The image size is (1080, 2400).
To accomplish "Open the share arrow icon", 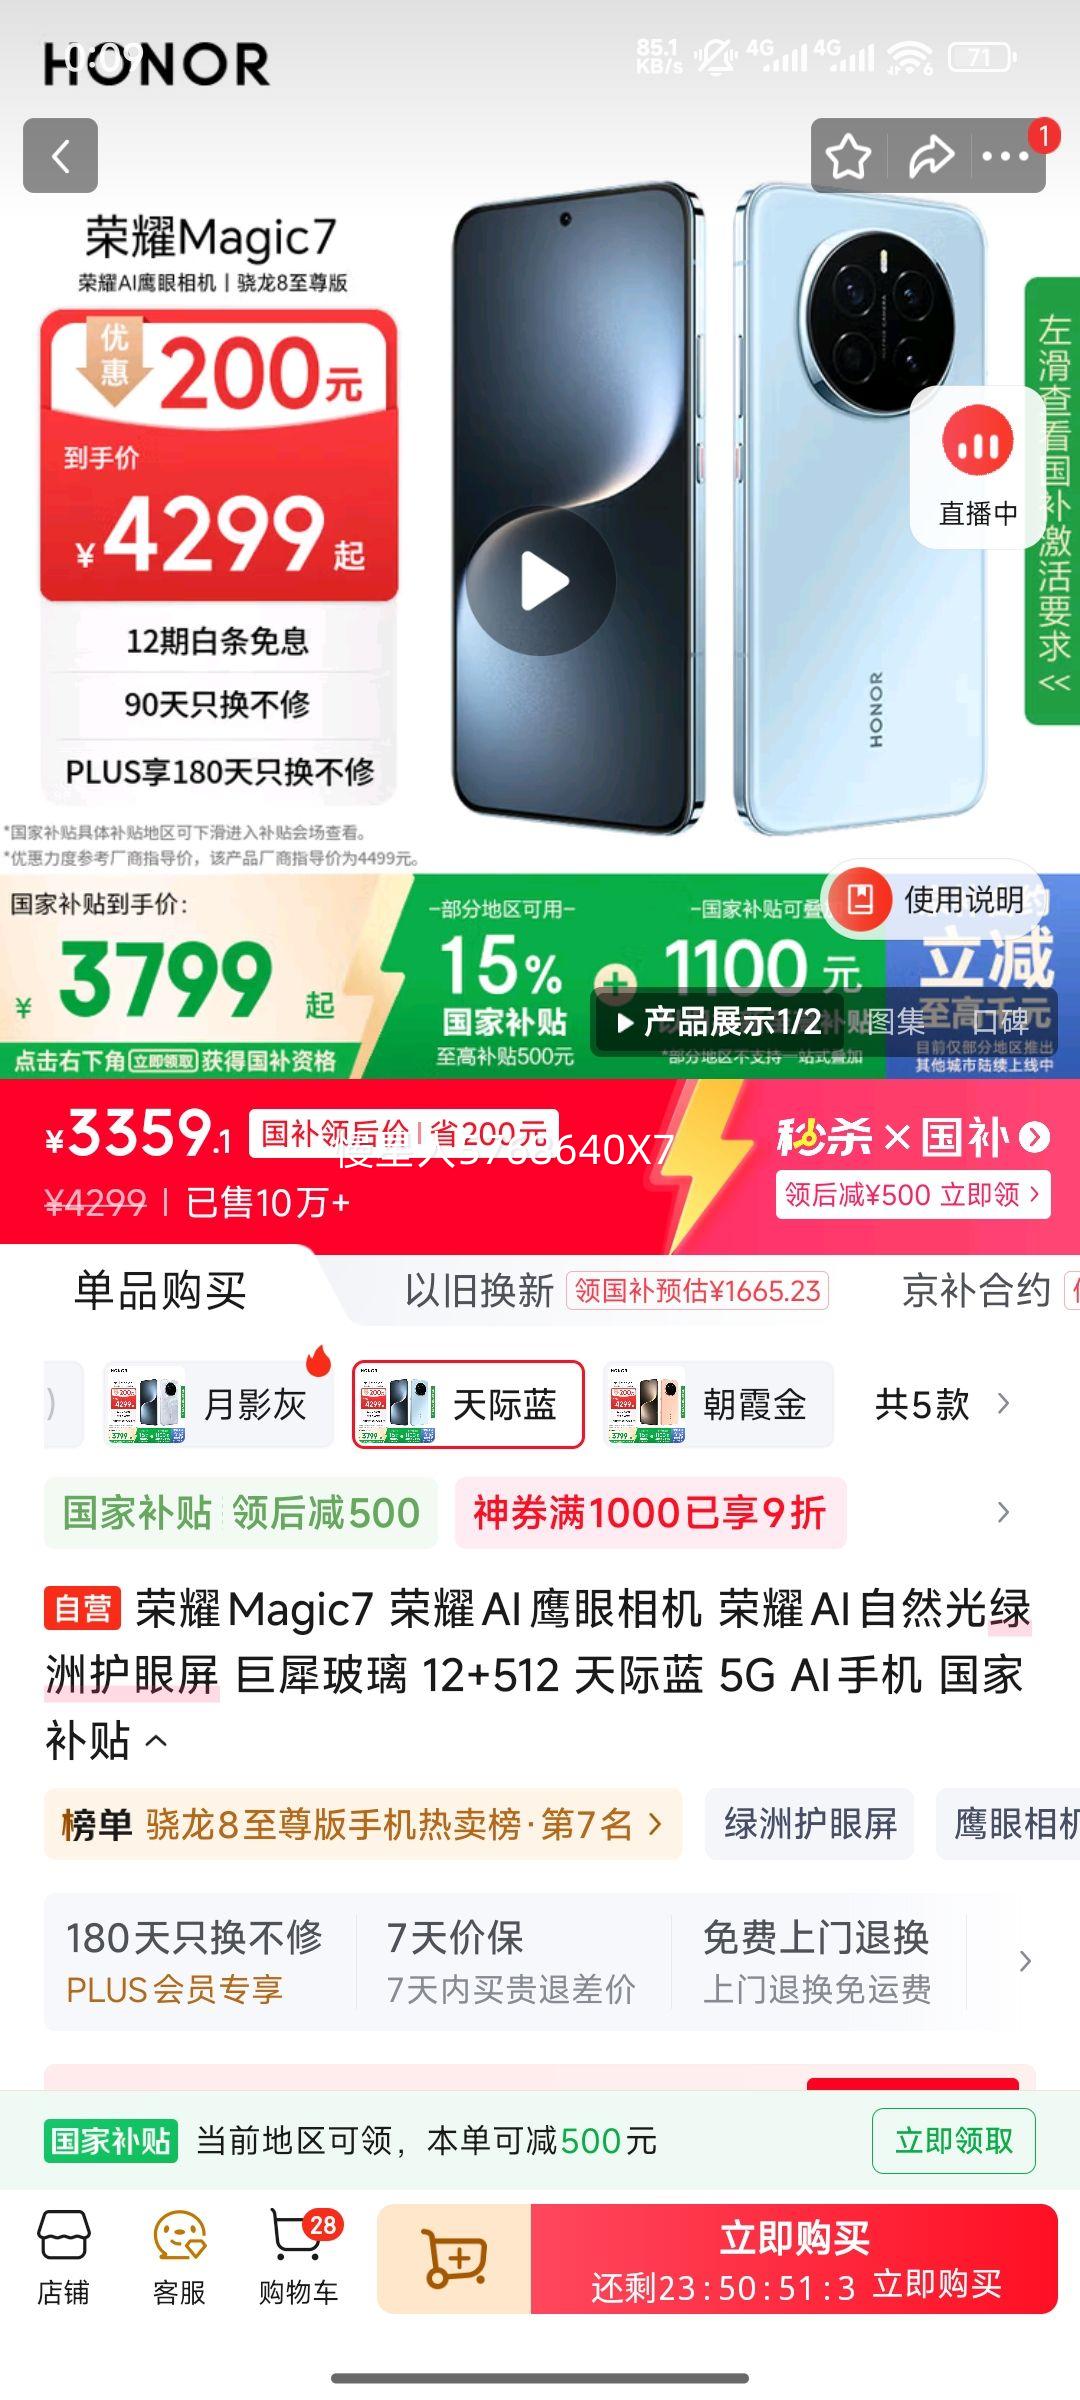I will pos(930,156).
